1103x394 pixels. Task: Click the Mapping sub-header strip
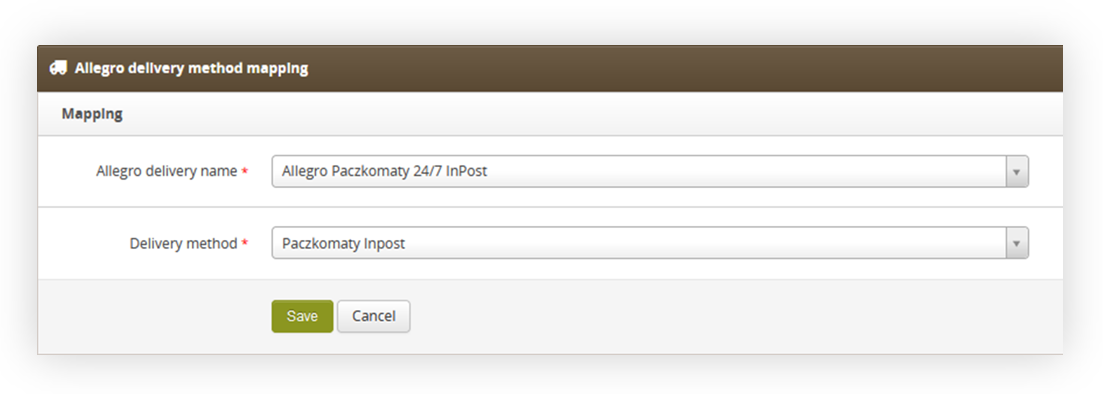point(550,114)
